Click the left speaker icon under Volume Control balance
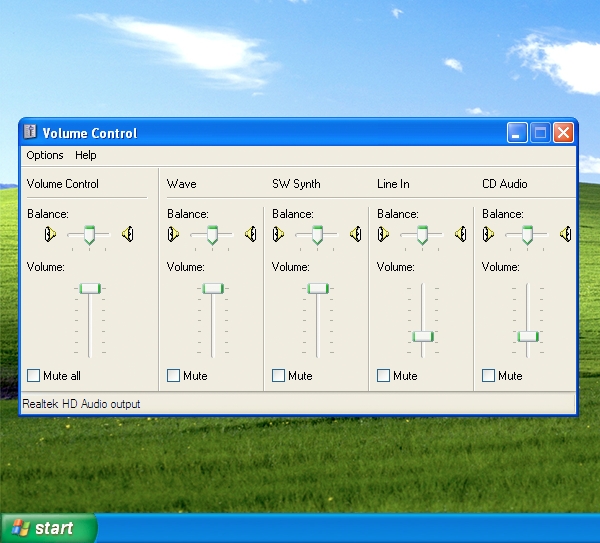 pos(50,234)
